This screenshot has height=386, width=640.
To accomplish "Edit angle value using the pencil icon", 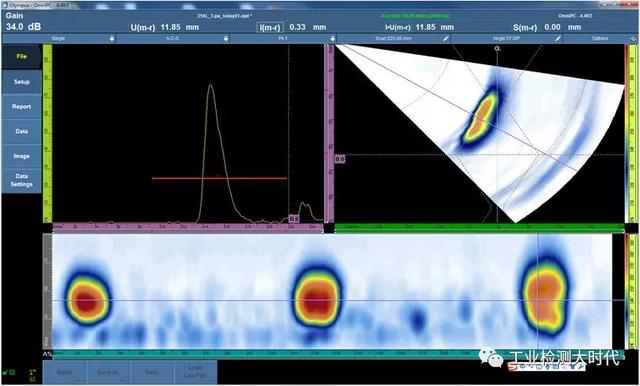I will click(x=558, y=39).
